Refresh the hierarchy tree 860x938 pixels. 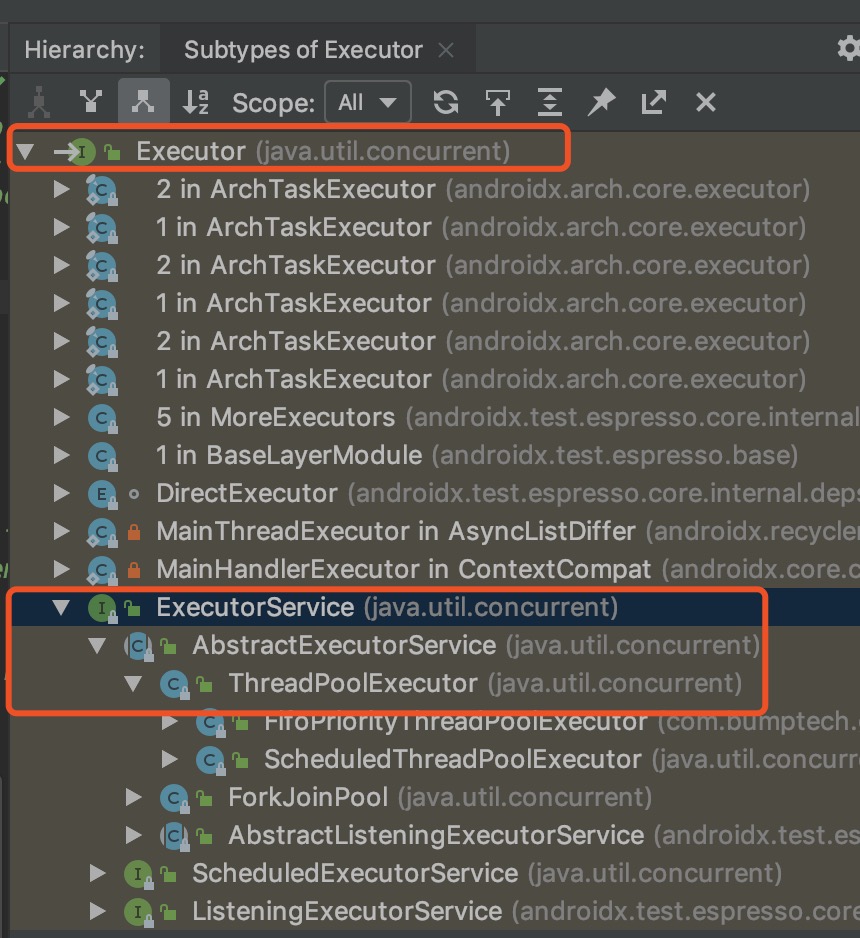446,102
